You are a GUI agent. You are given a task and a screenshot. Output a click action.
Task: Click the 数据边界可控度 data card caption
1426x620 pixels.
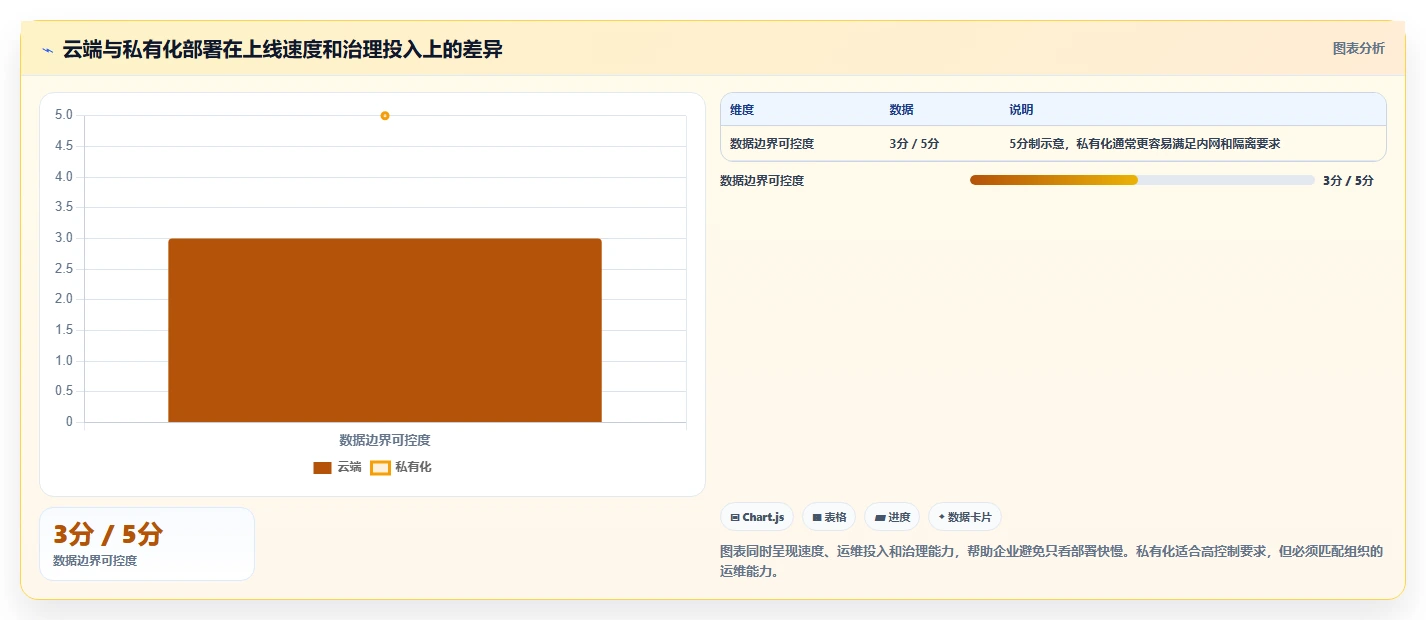pyautogui.click(x=95, y=561)
